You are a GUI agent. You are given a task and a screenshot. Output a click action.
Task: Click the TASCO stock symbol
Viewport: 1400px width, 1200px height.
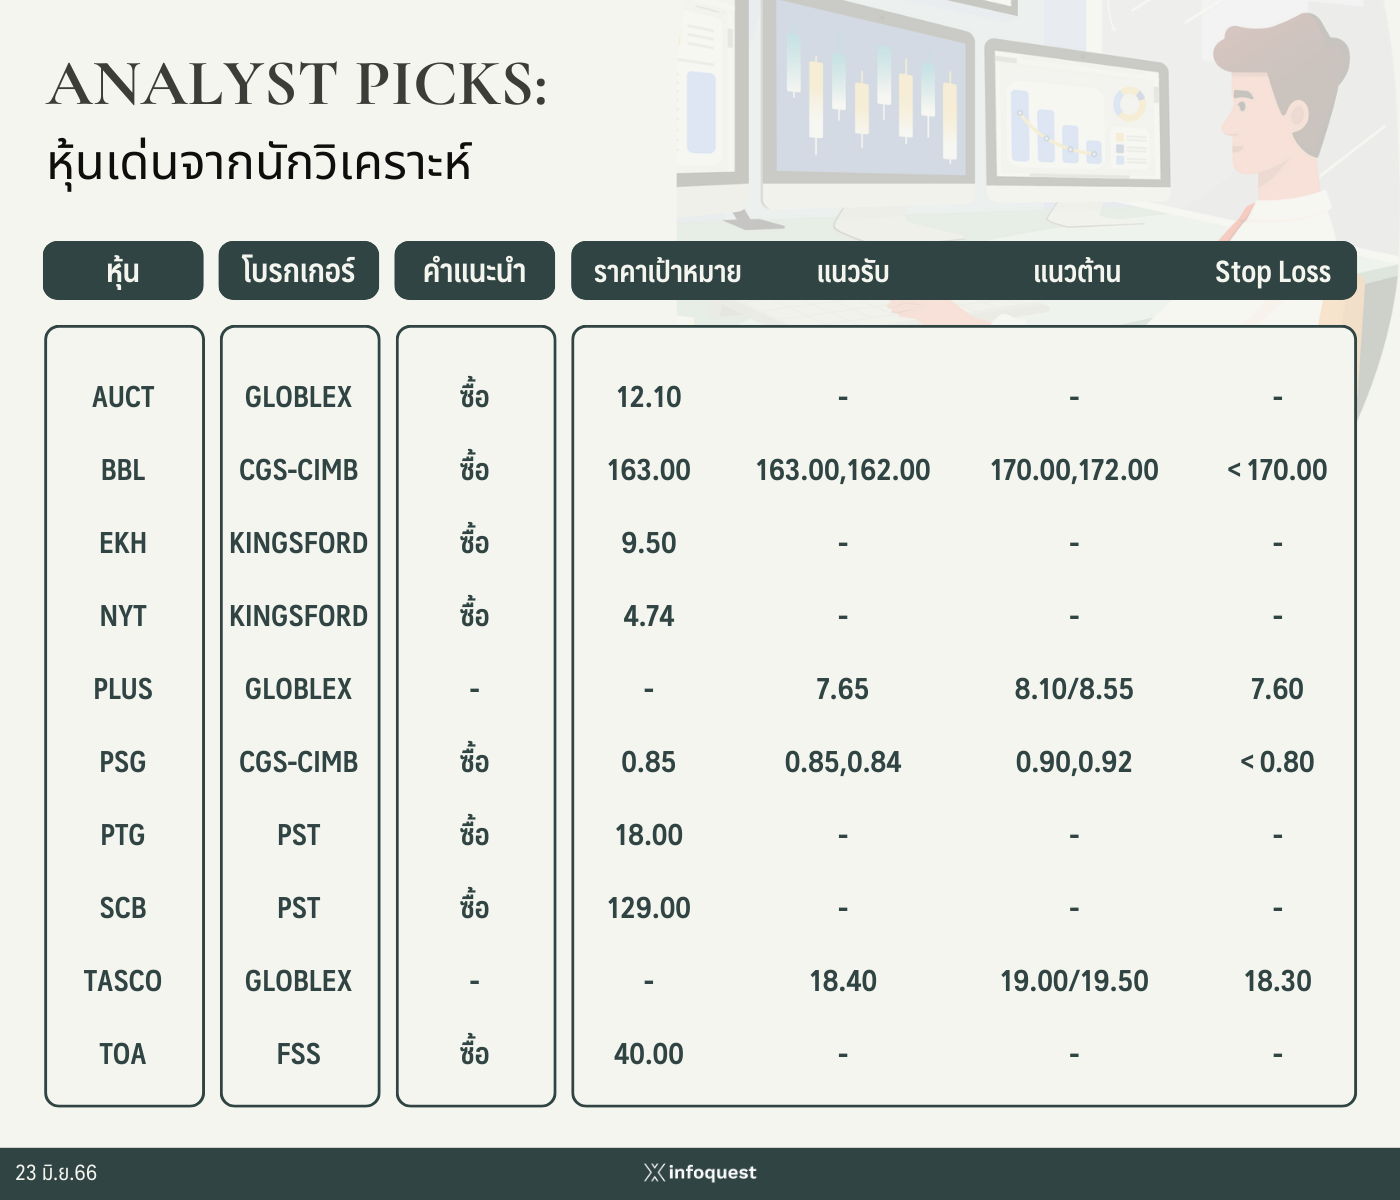123,981
